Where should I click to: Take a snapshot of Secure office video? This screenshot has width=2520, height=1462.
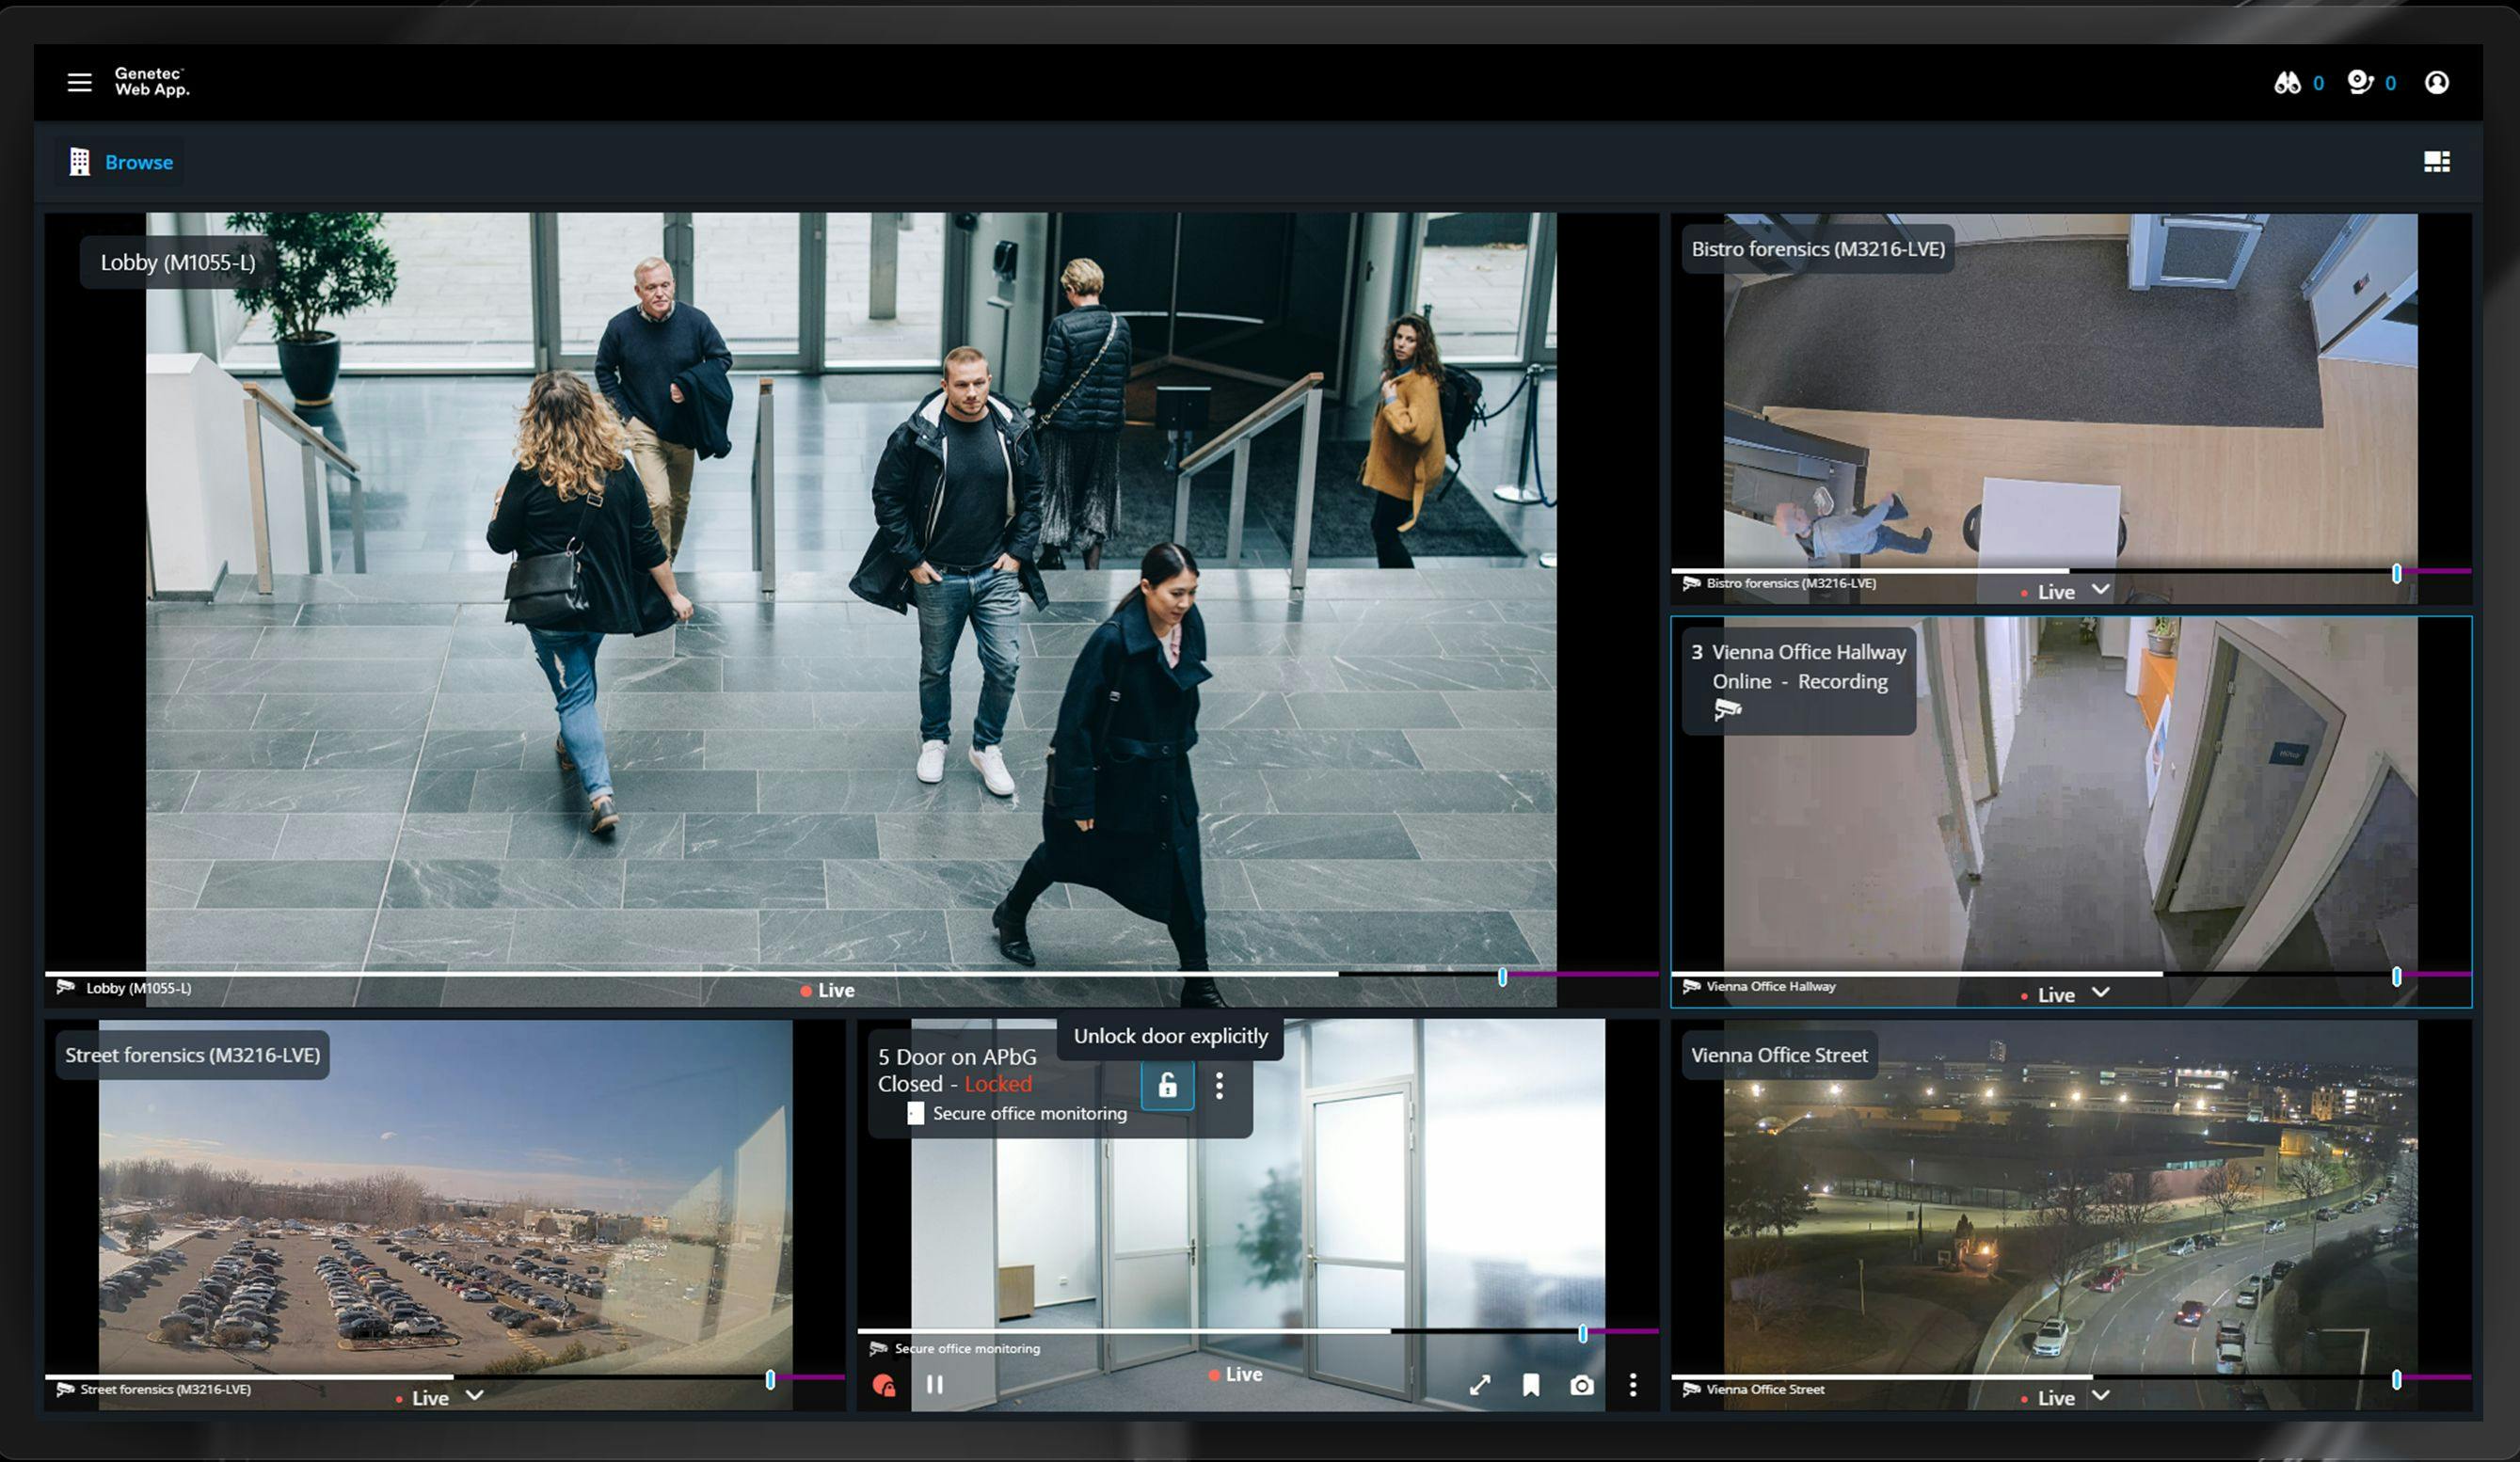tap(1582, 1385)
